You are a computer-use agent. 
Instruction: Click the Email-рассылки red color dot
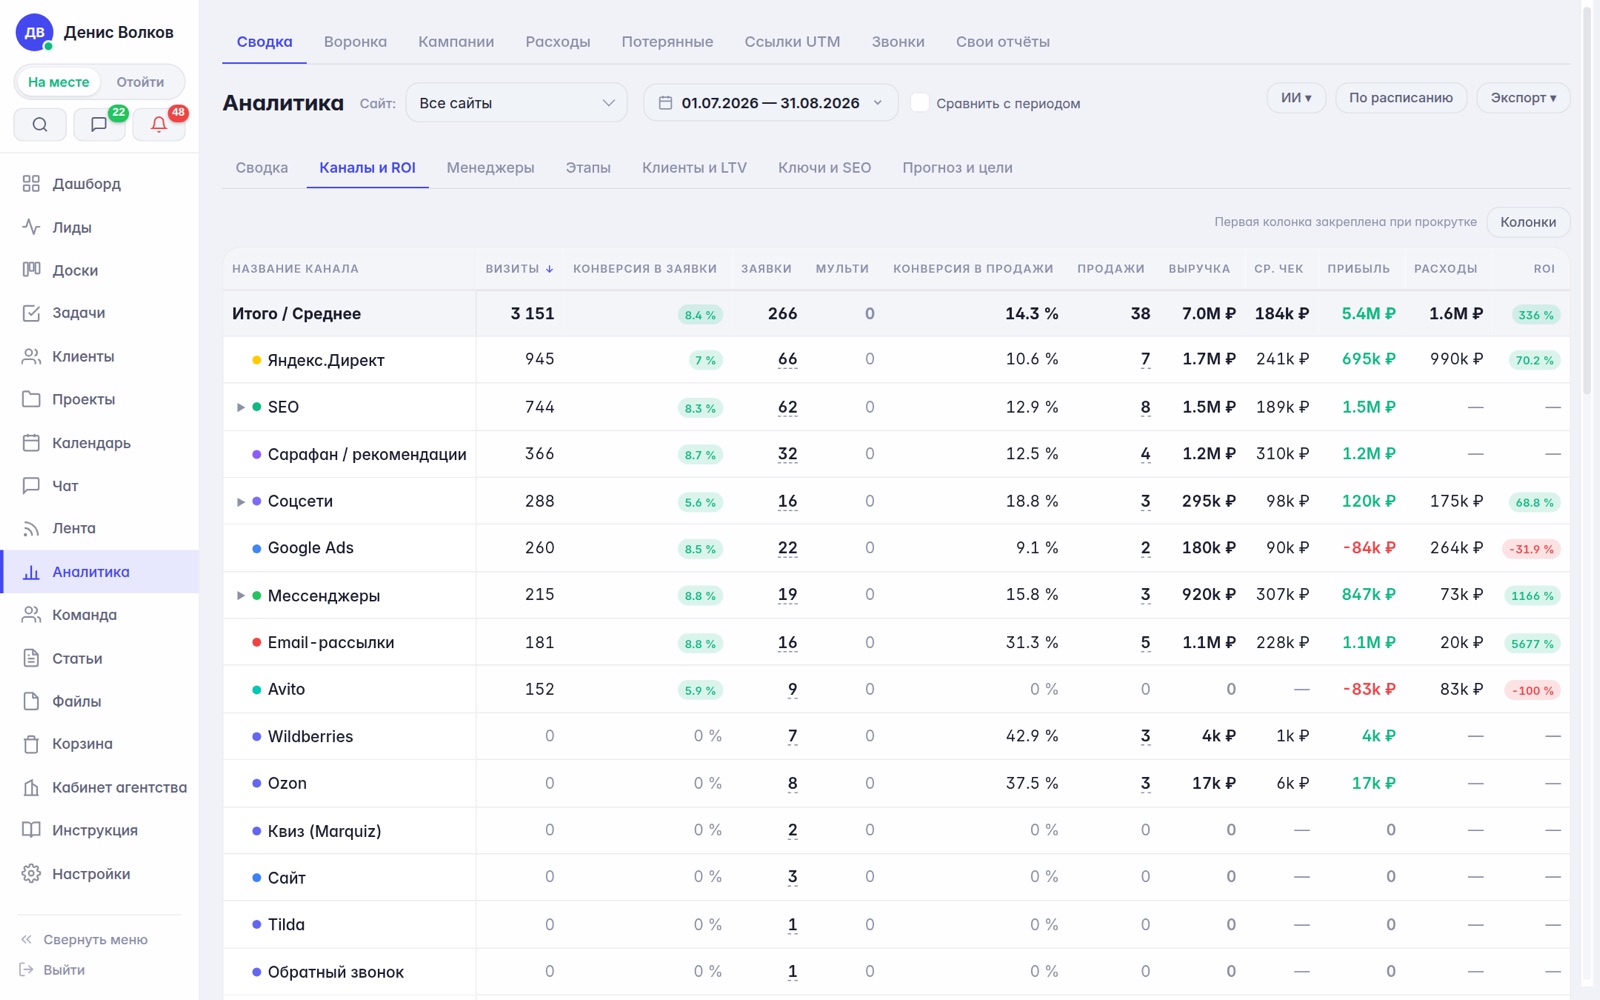[257, 642]
